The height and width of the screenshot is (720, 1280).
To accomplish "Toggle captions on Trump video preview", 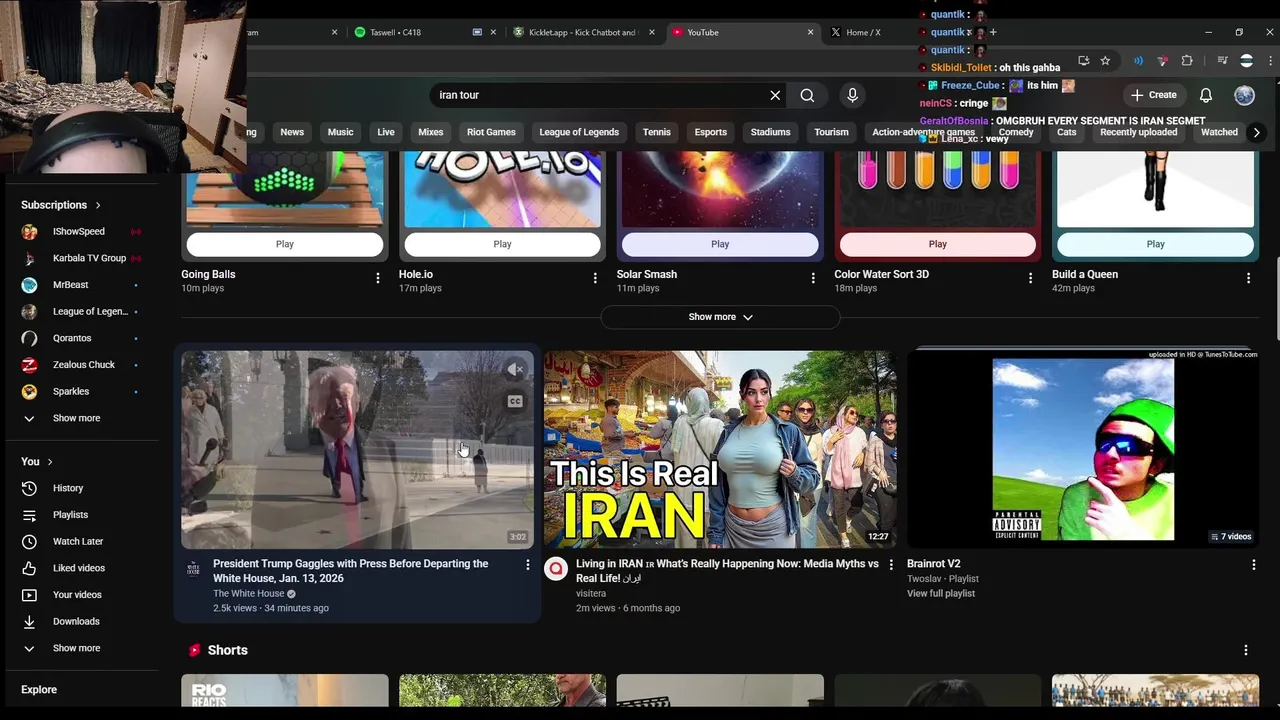I will point(516,401).
